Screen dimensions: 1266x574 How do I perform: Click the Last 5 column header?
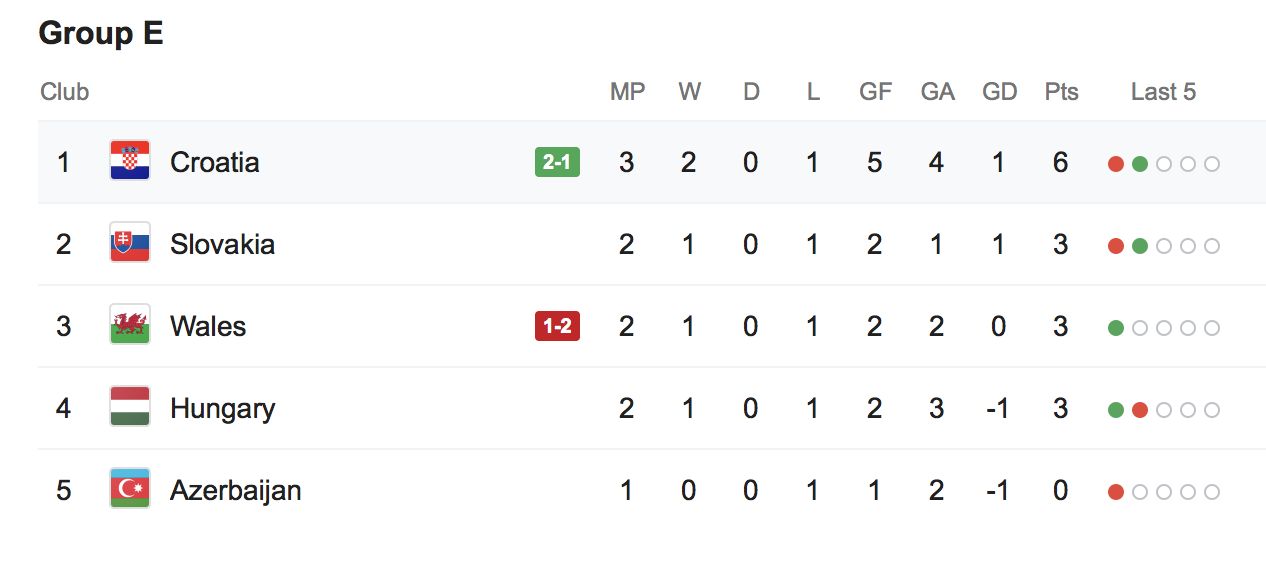tap(1163, 92)
